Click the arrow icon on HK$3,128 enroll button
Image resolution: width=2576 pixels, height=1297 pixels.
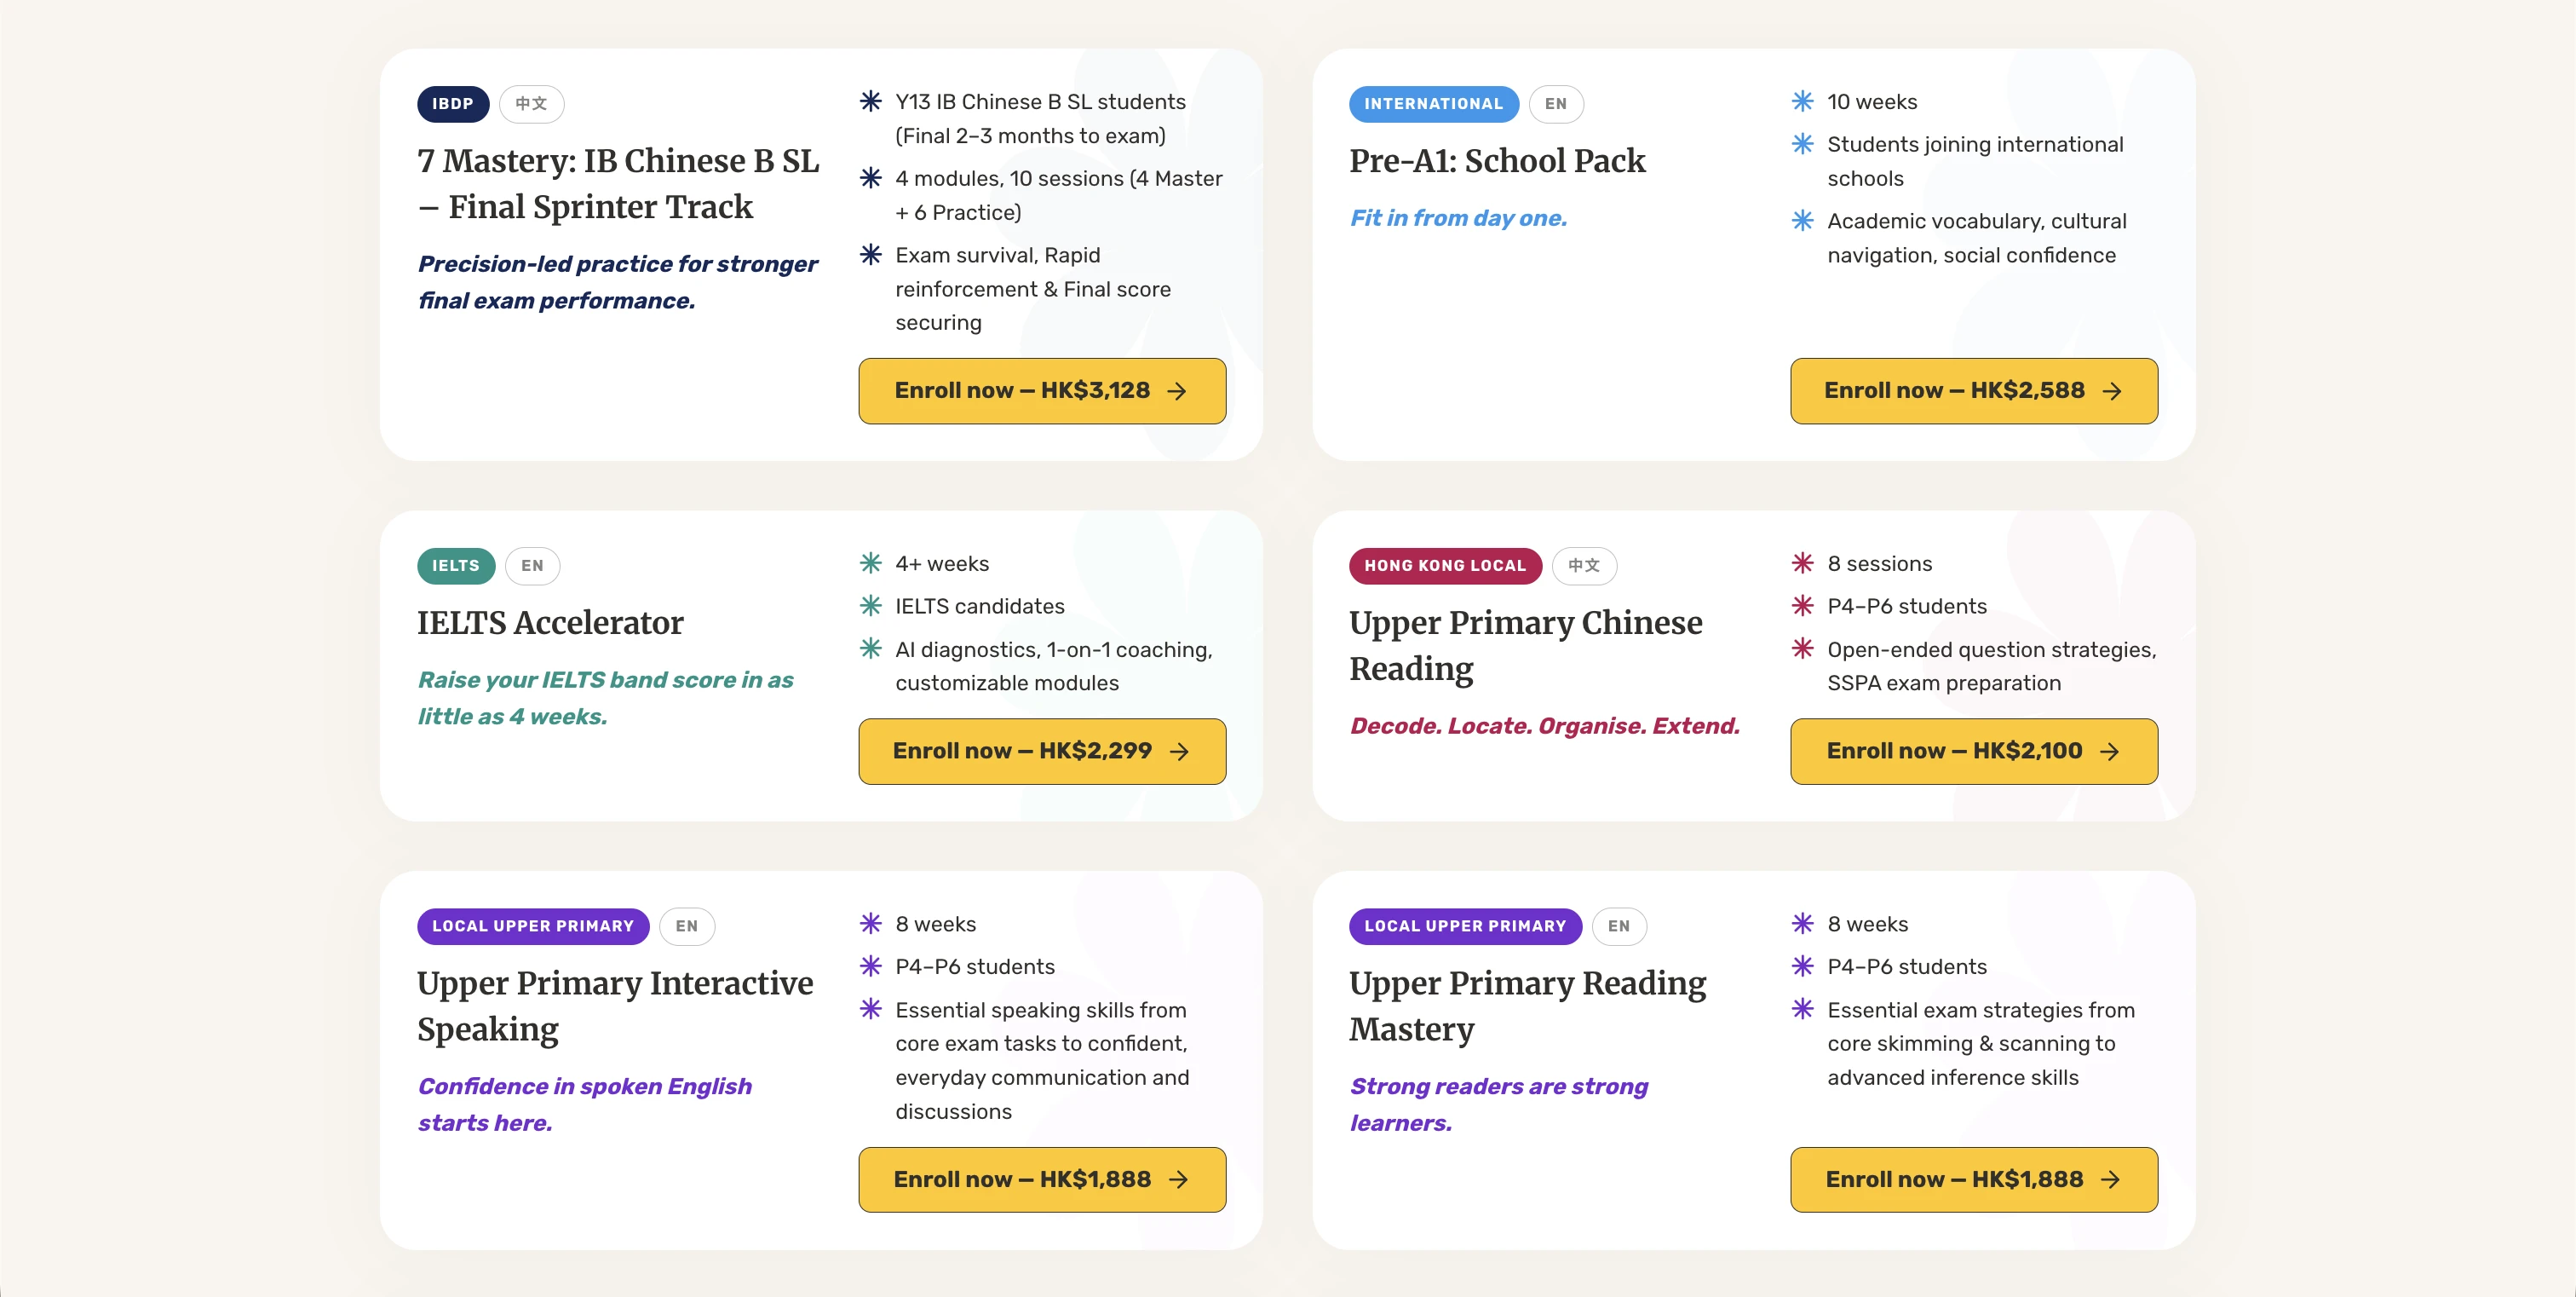click(x=1177, y=391)
